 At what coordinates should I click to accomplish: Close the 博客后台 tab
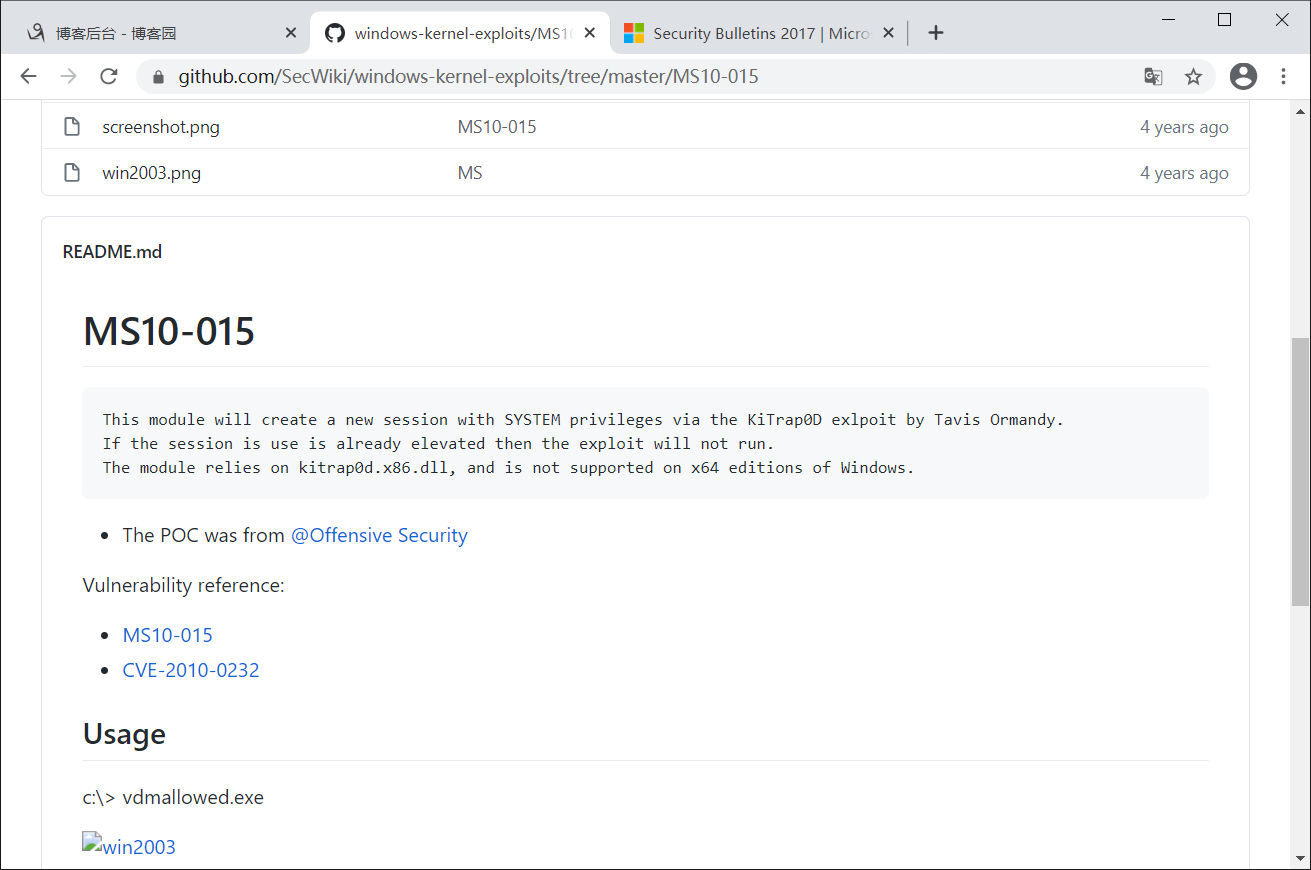tap(291, 33)
